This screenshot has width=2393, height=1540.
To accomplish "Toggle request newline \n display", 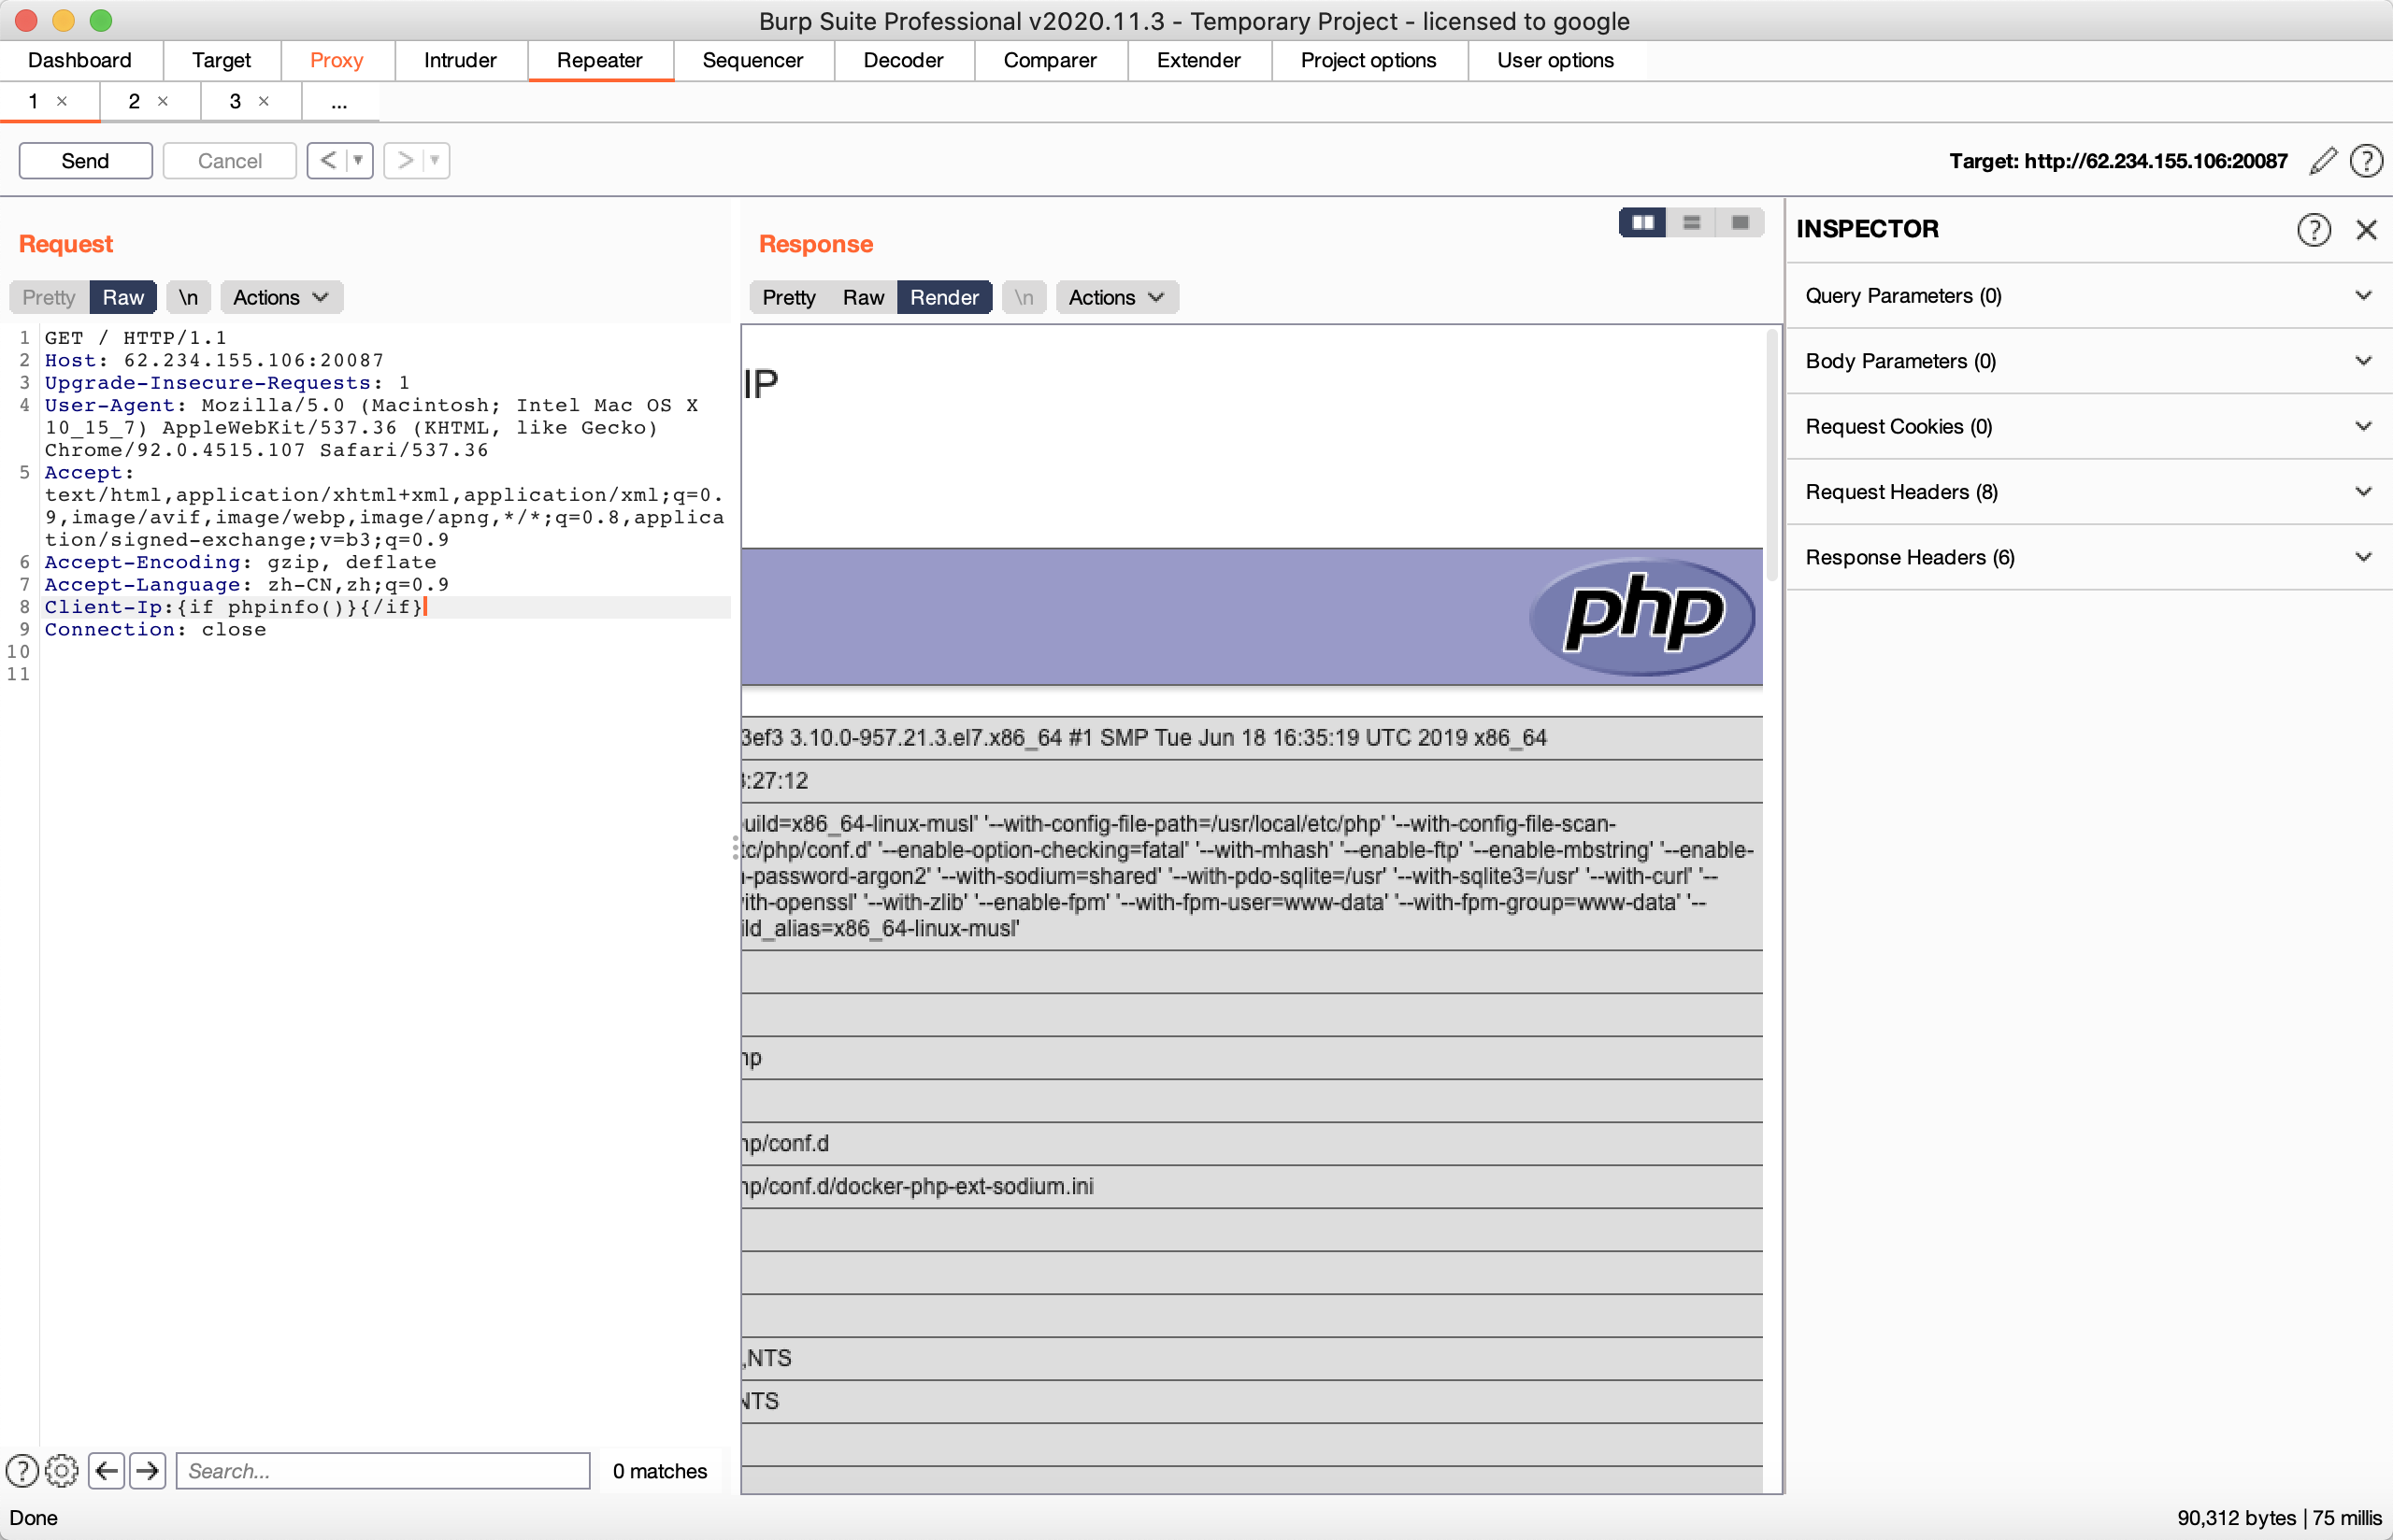I will click(x=188, y=297).
